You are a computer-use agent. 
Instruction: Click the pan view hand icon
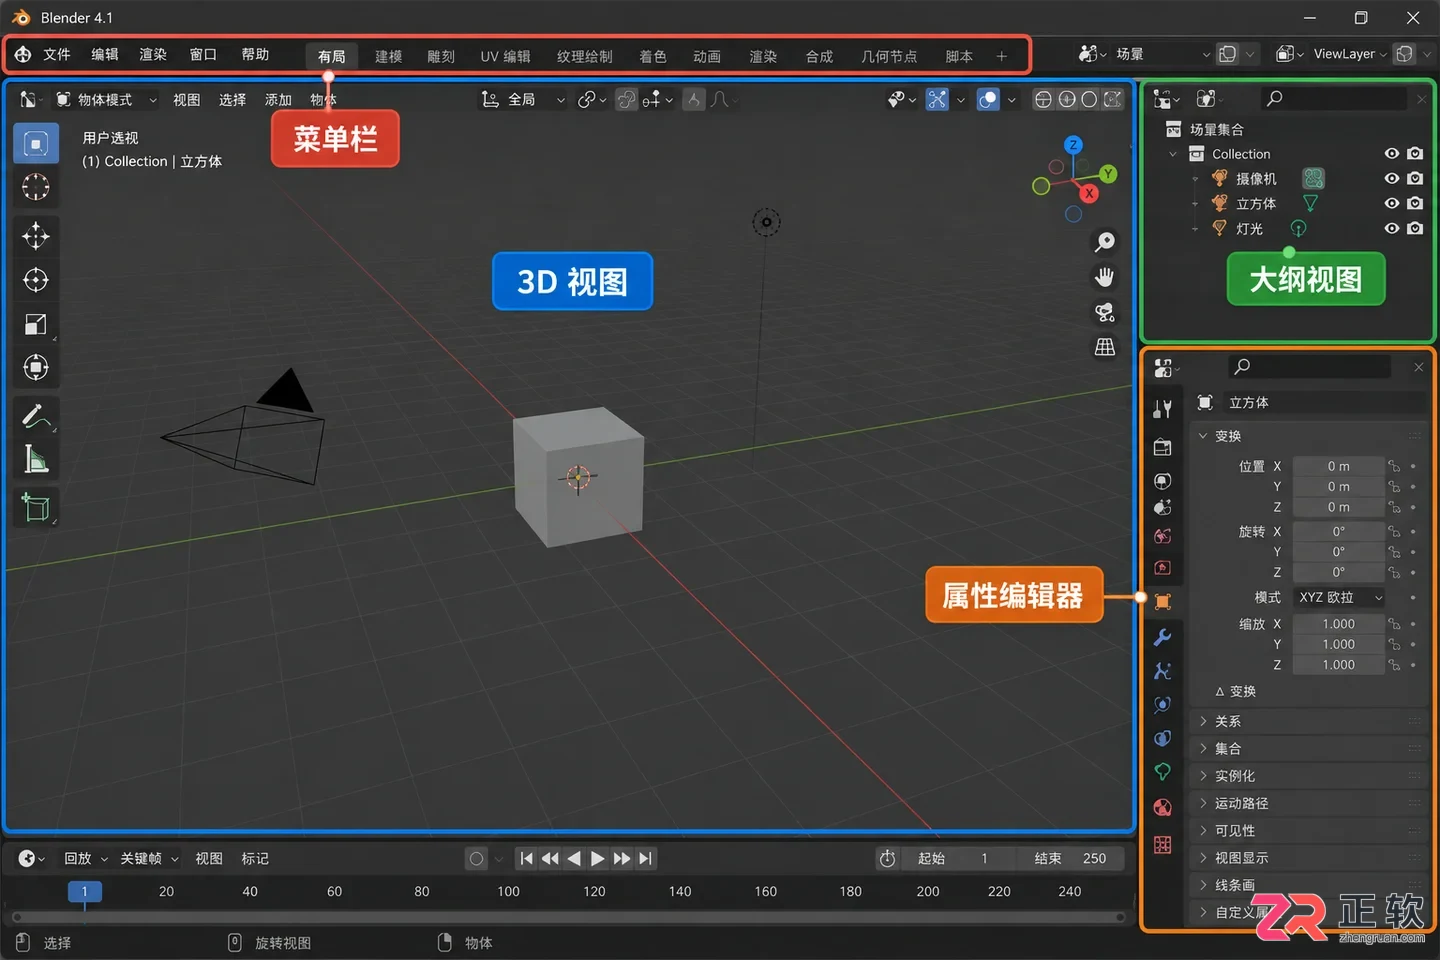tap(1105, 277)
